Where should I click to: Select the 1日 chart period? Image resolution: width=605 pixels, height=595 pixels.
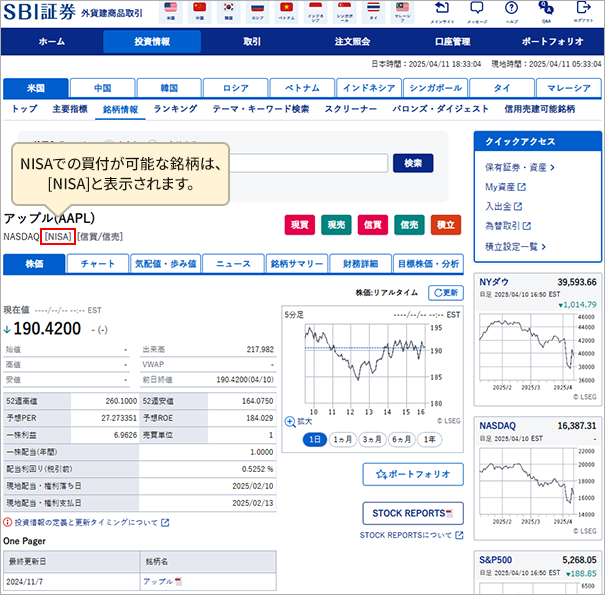315,439
